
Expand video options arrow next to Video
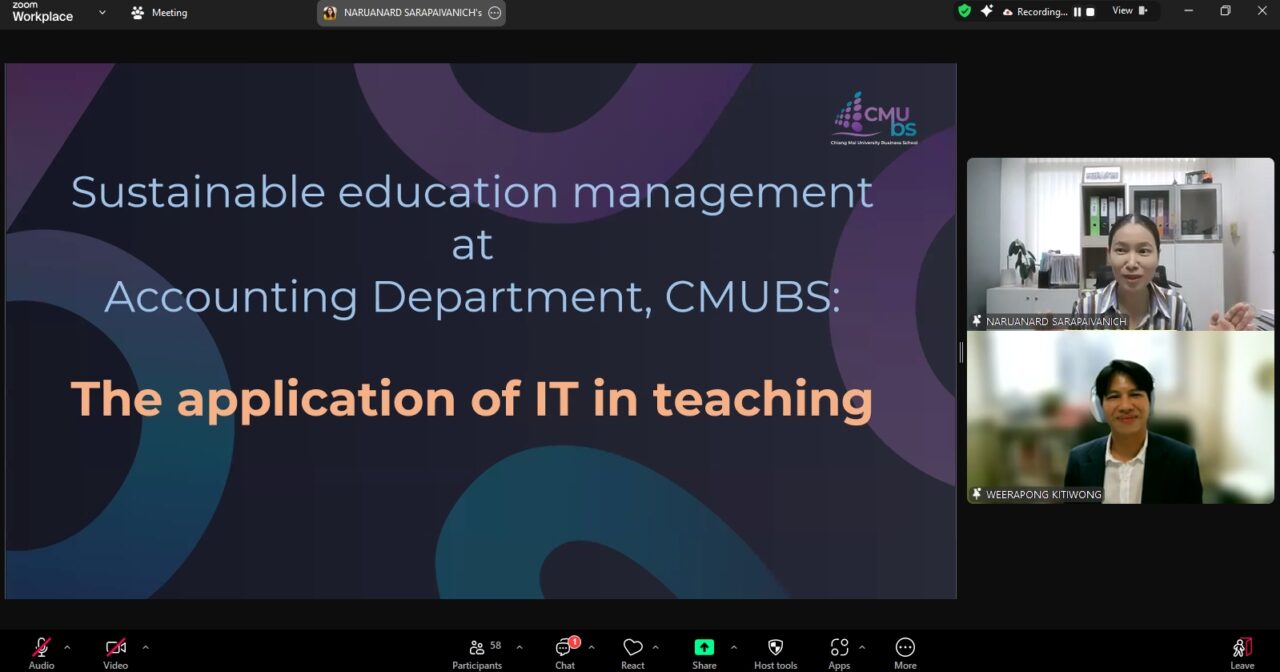(x=146, y=647)
